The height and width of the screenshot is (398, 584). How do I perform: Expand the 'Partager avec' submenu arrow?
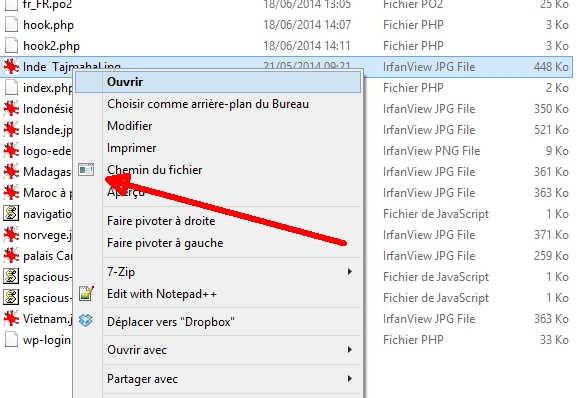349,379
